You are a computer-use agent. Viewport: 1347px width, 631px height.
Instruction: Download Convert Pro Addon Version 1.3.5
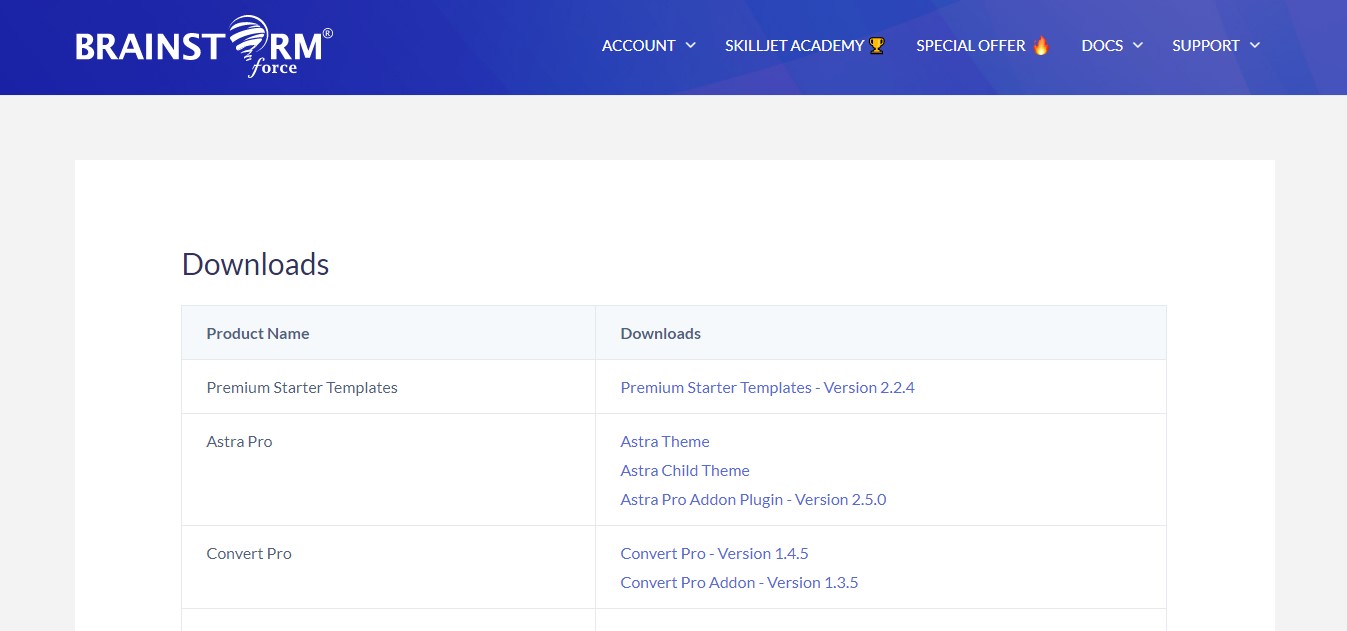[x=739, y=582]
